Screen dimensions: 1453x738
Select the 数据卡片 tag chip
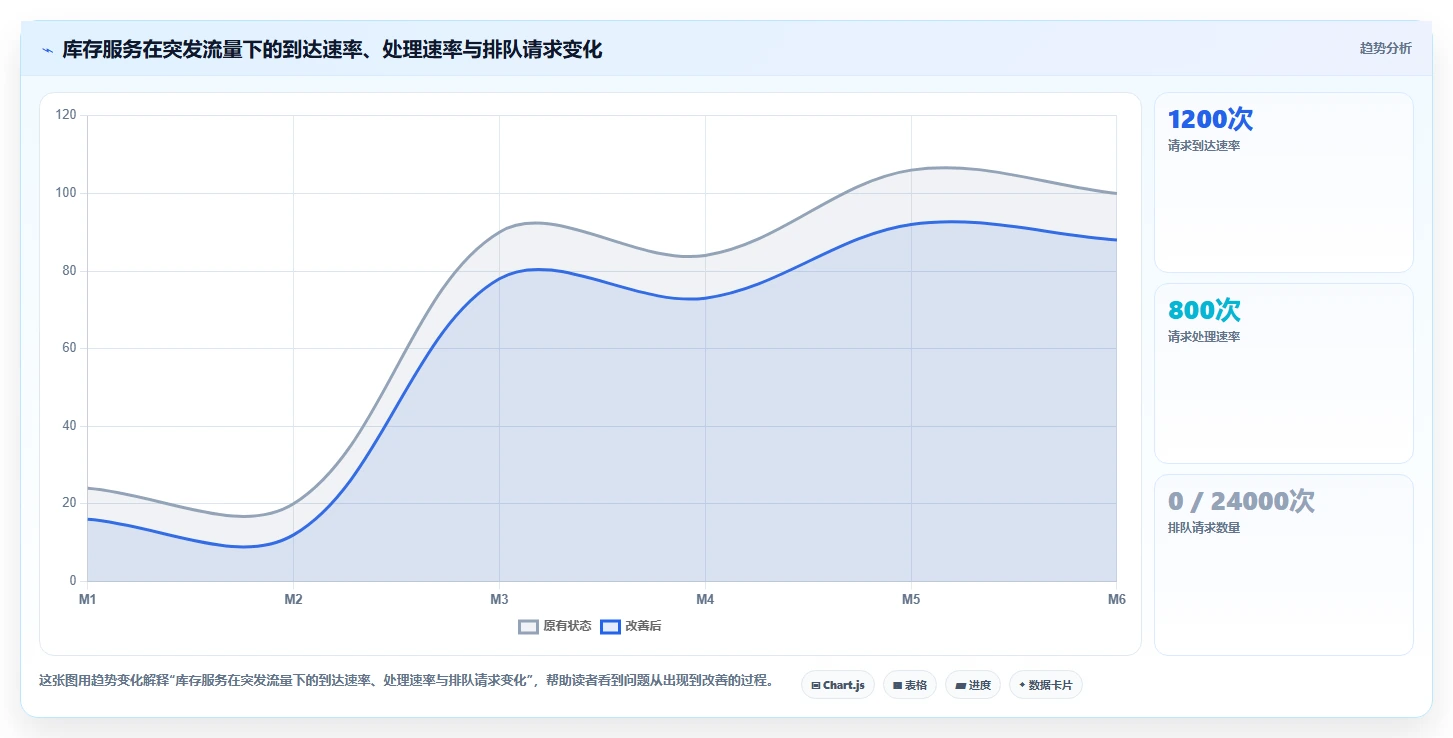click(x=1045, y=685)
